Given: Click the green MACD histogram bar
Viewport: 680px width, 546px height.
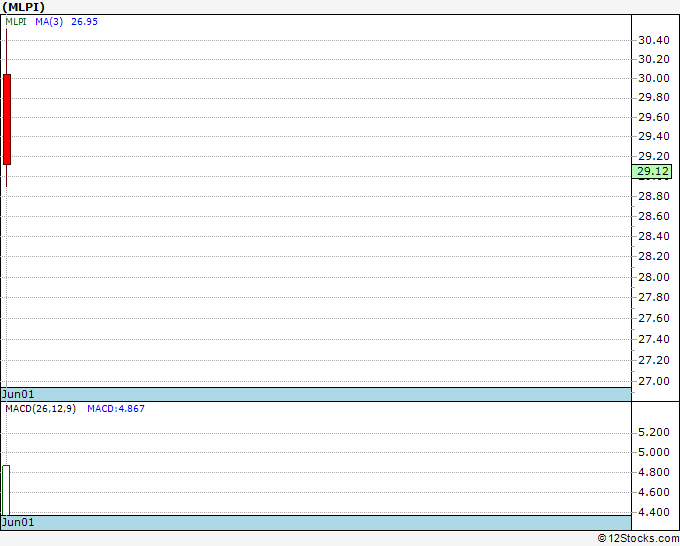Looking at the screenshot, I should pyautogui.click(x=6, y=490).
